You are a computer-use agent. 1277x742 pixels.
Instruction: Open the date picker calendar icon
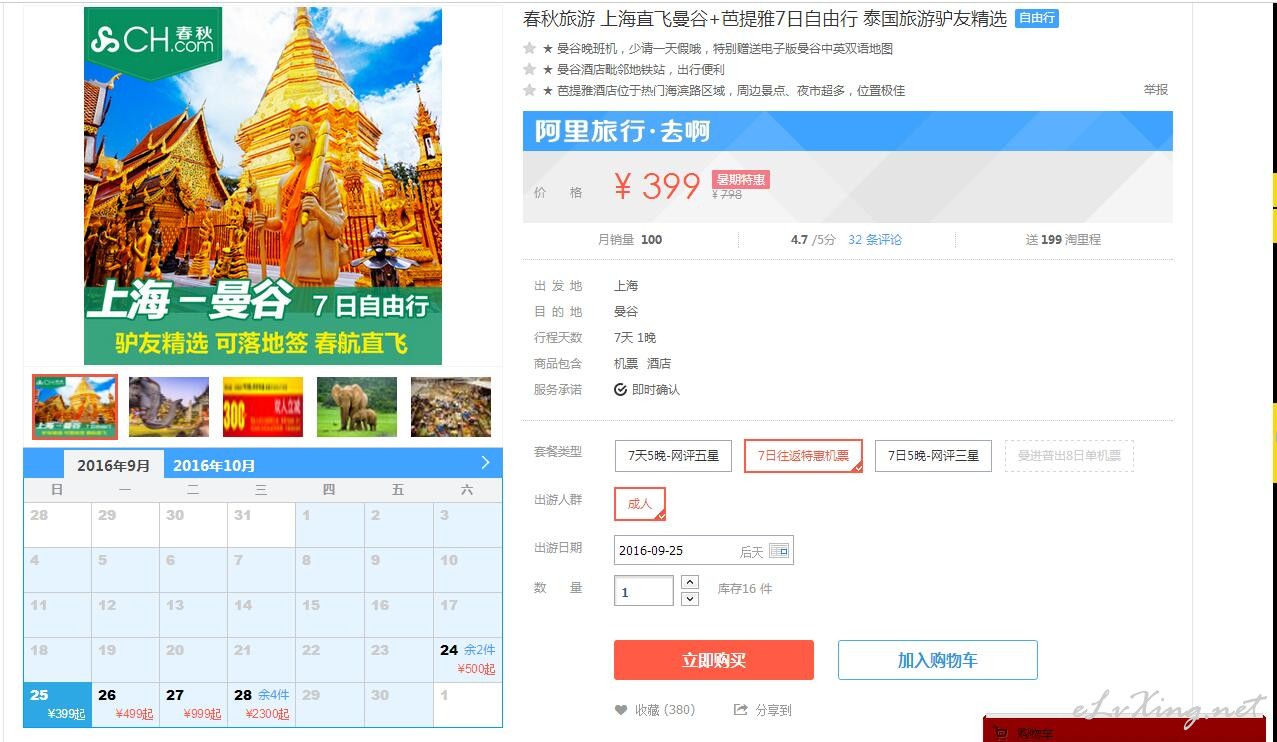[x=779, y=551]
